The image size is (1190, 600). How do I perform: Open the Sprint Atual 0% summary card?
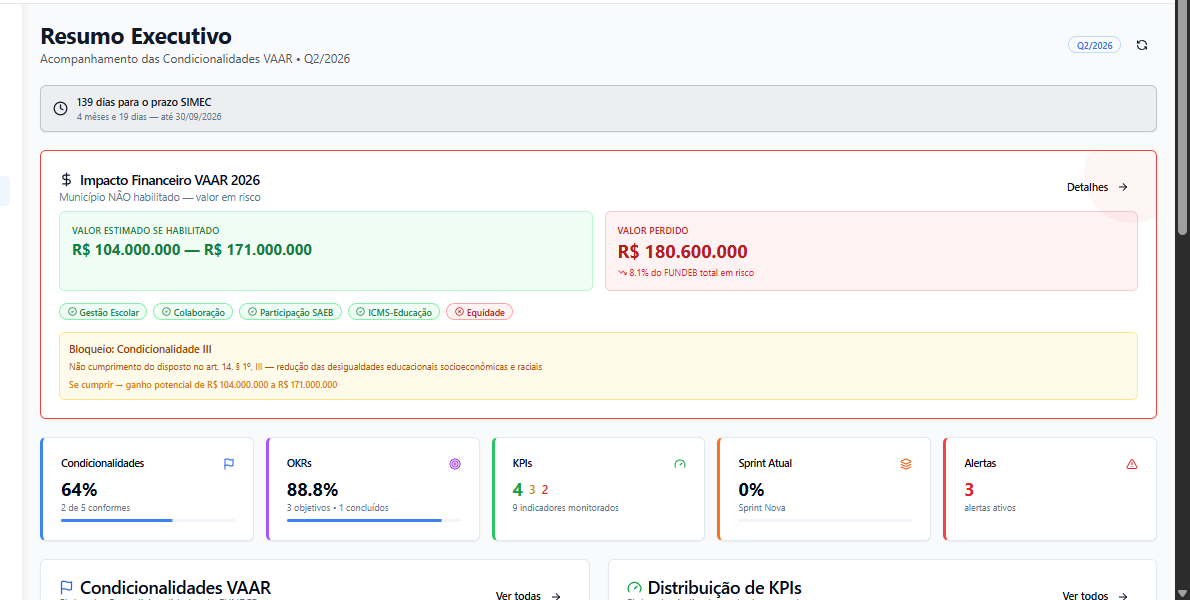tap(824, 489)
